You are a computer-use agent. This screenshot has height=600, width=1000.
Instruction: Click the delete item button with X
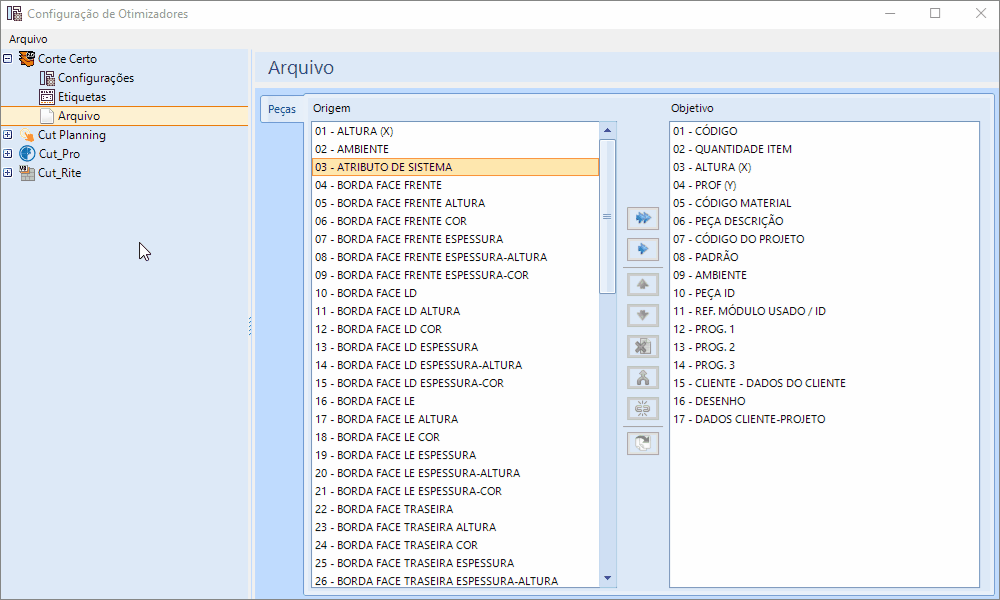643,347
